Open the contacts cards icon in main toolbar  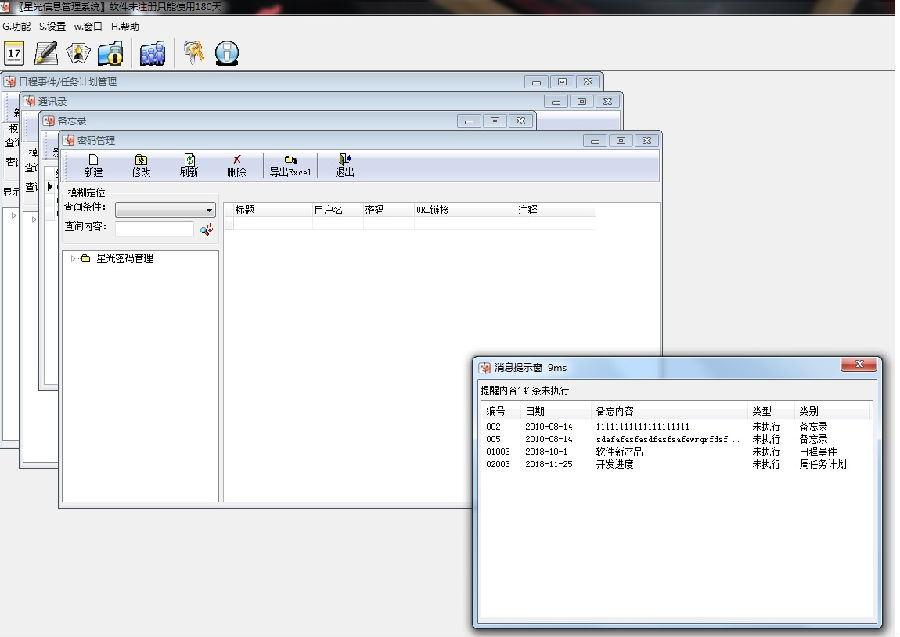(78, 53)
